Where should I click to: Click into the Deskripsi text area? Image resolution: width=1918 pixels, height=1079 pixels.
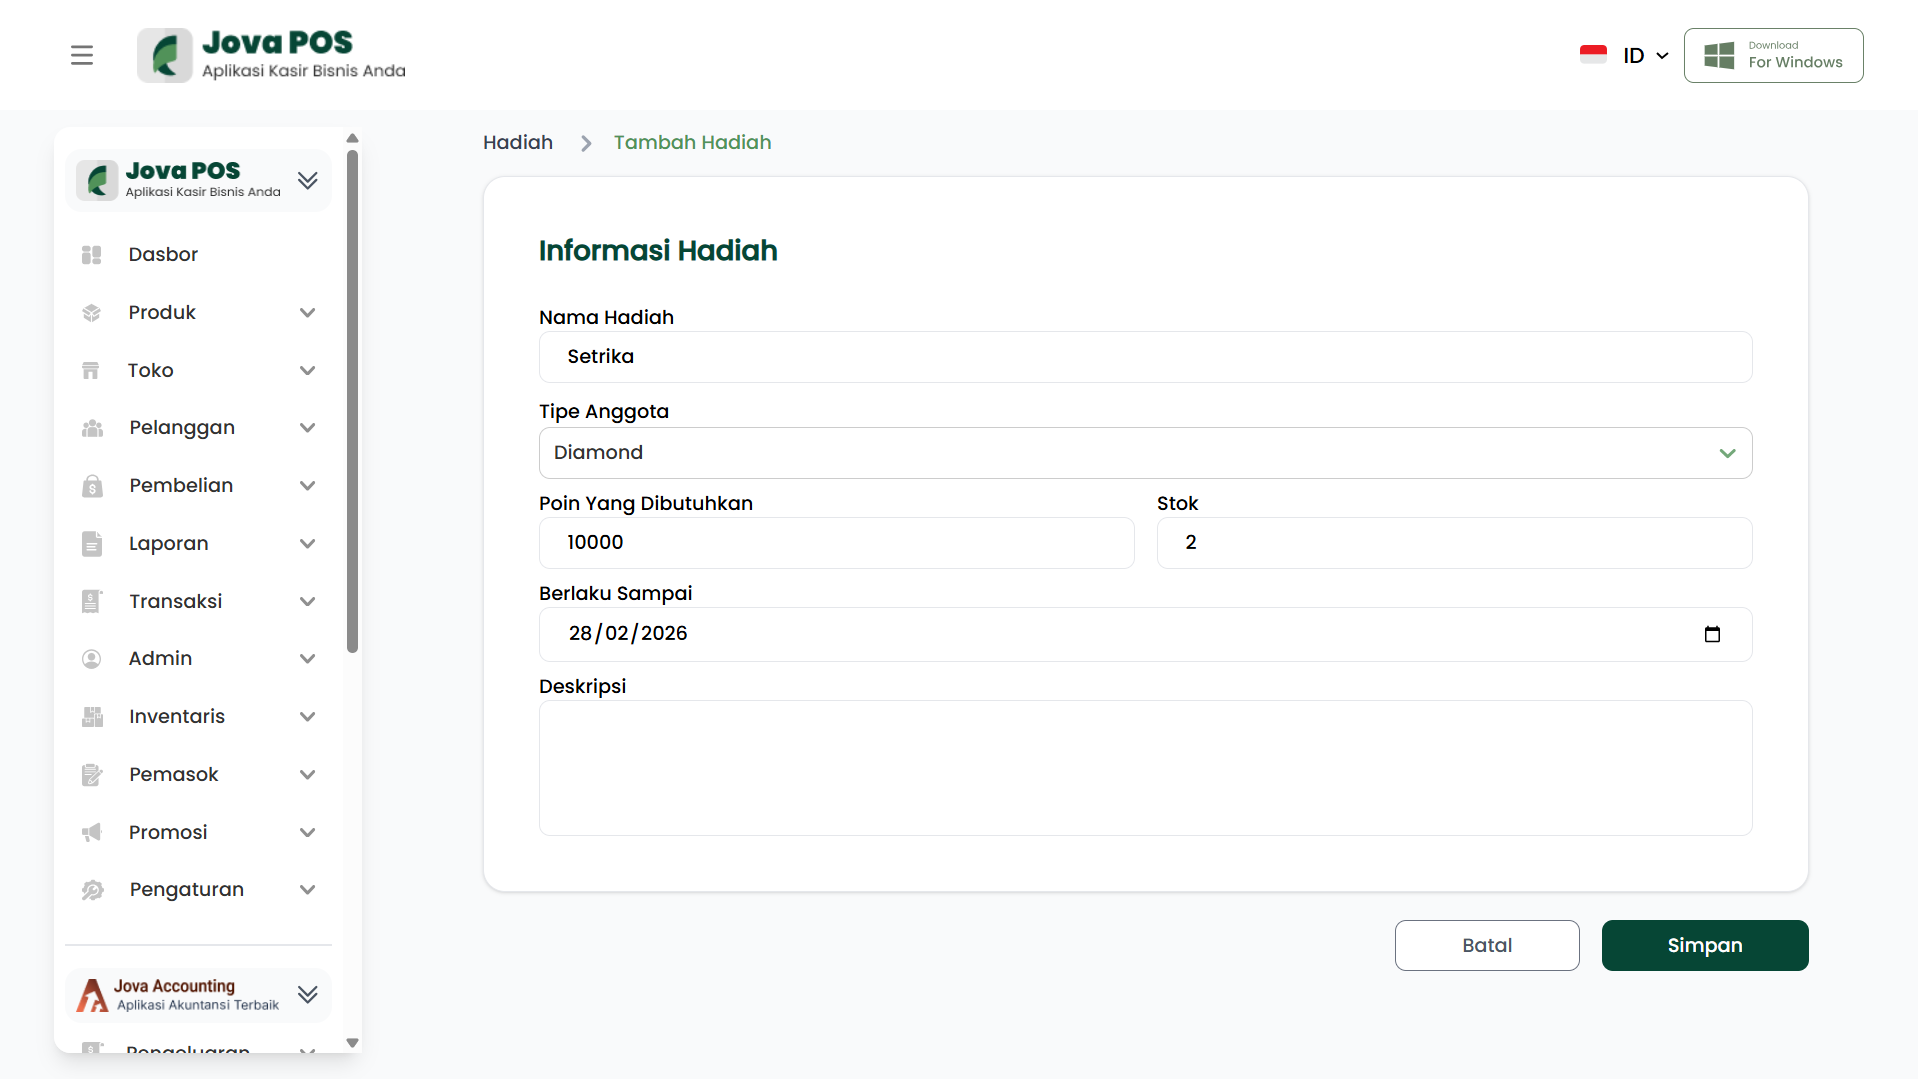point(1144,768)
